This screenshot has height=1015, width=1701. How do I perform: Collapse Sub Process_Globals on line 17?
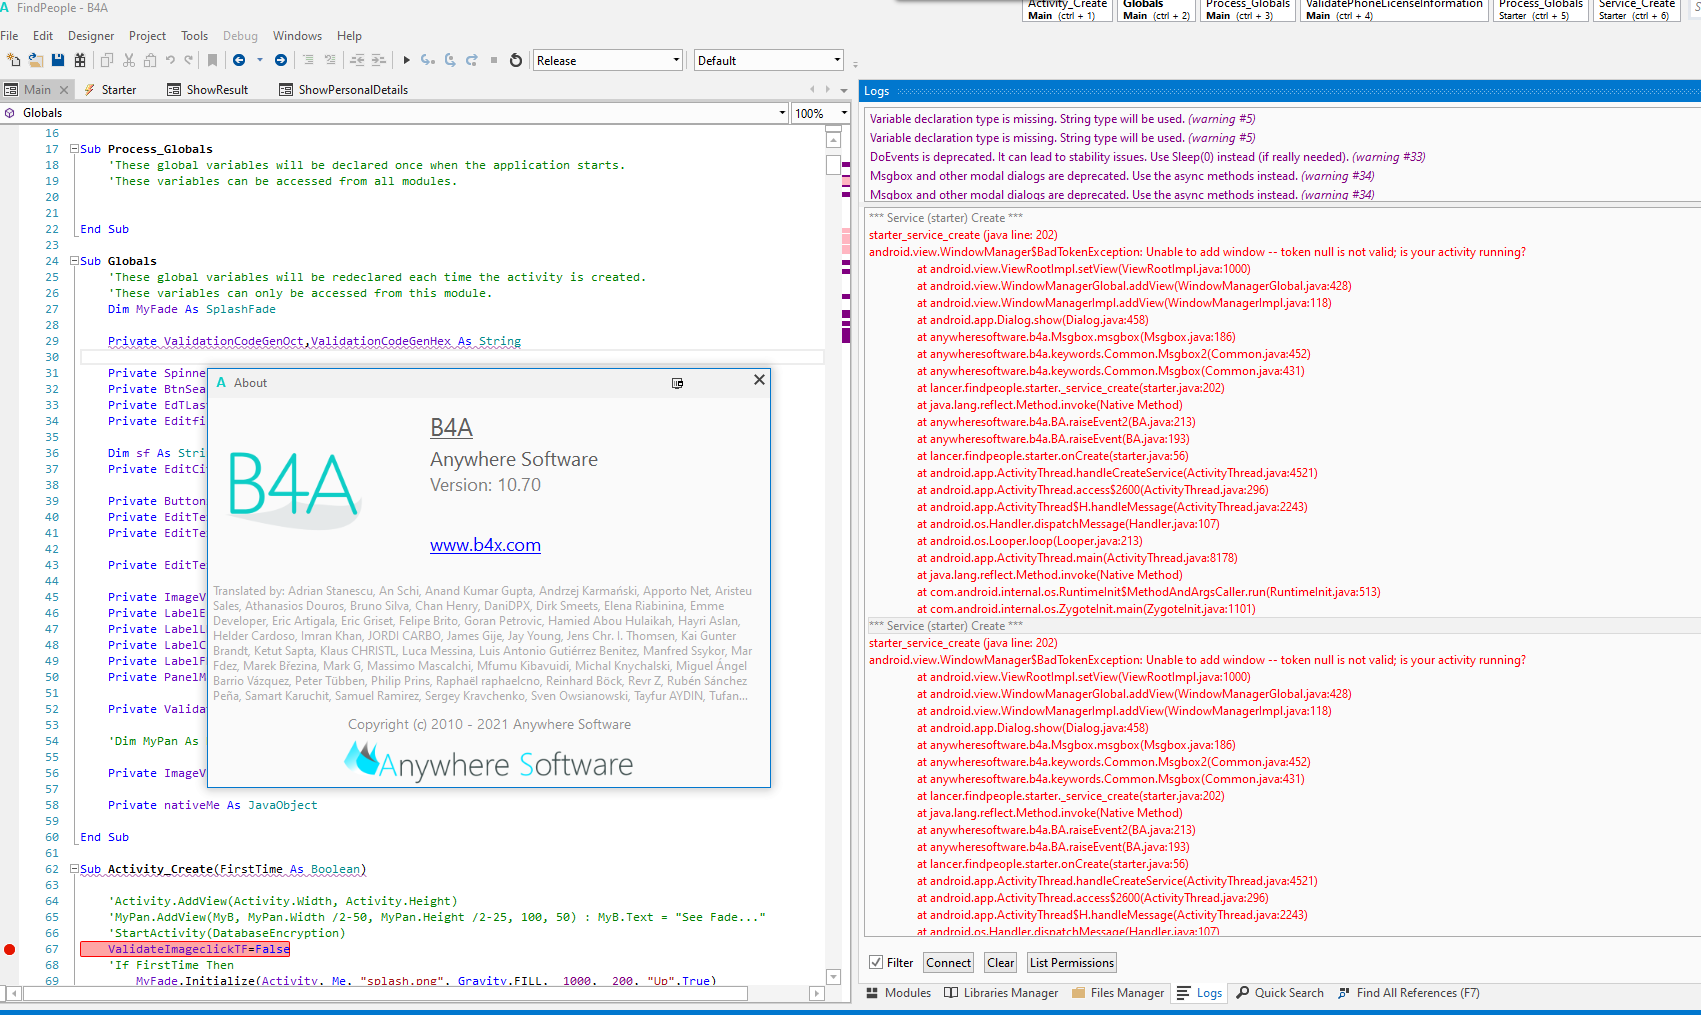click(x=74, y=149)
